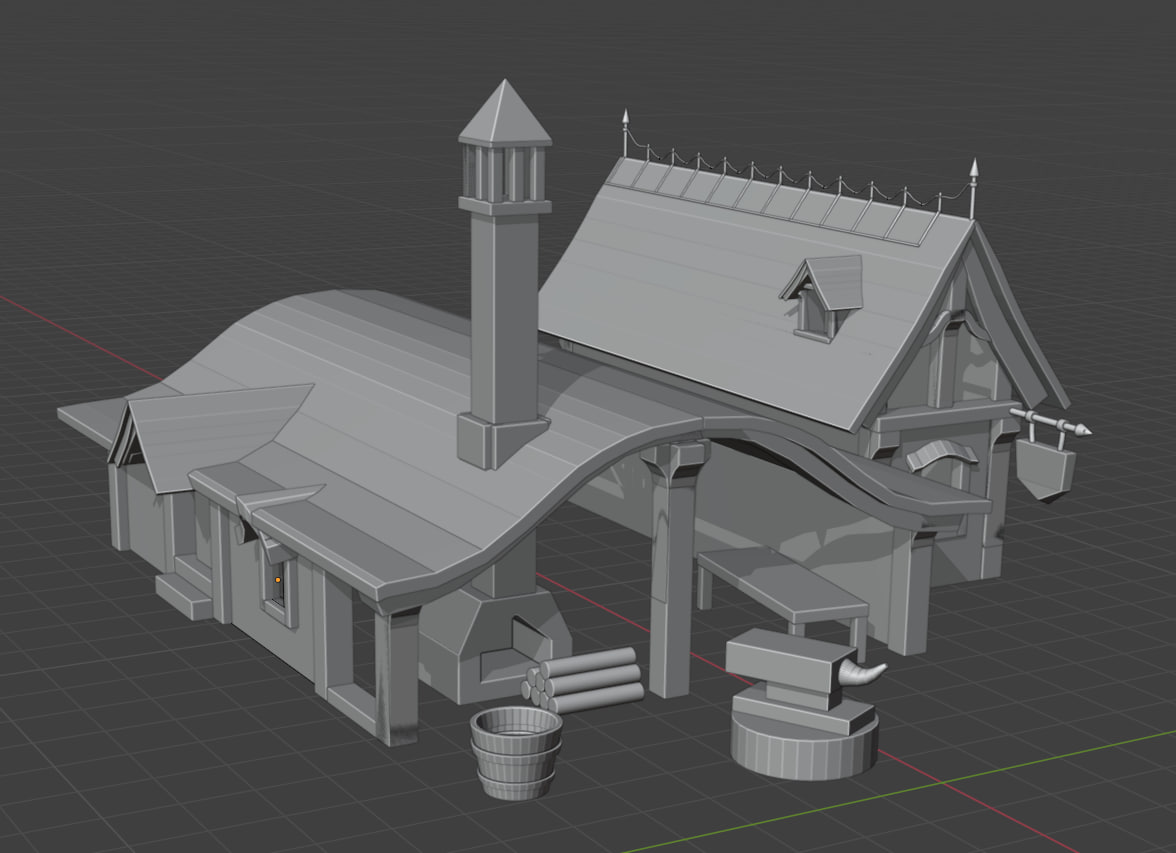Screen dimensions: 1176x853
Task: Select the tall stone chimney
Action: coord(500,320)
